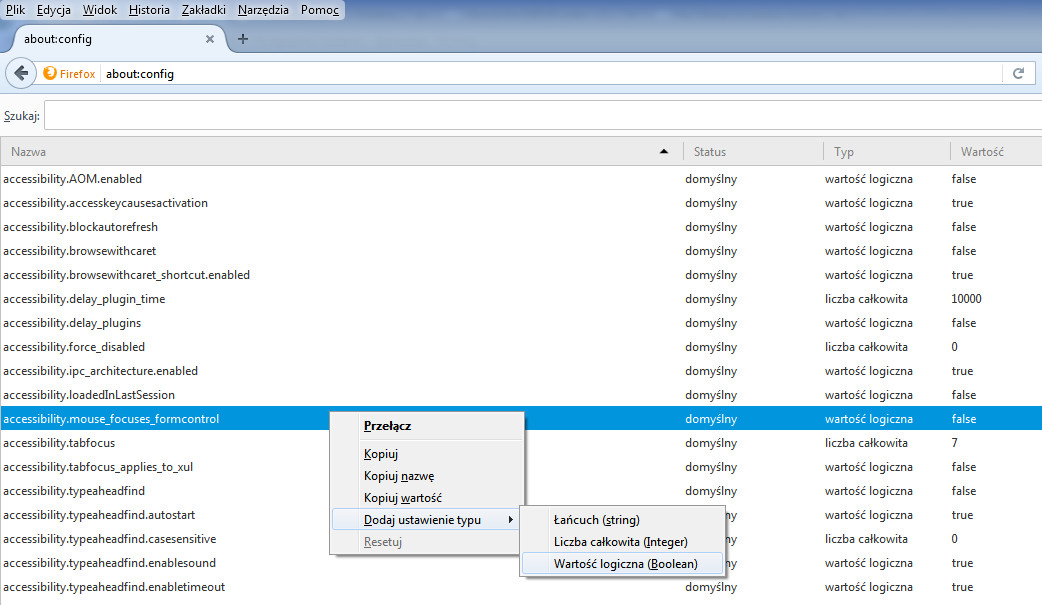The width and height of the screenshot is (1042, 605).
Task: Choose Wartość logiczna (Boolean) from submenu
Action: click(625, 564)
